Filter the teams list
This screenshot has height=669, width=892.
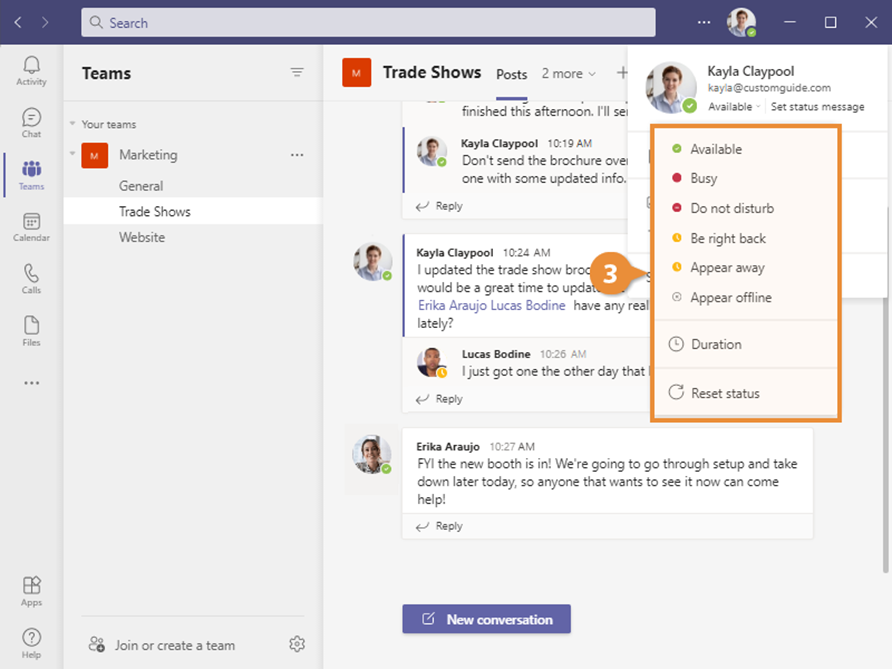(x=297, y=72)
